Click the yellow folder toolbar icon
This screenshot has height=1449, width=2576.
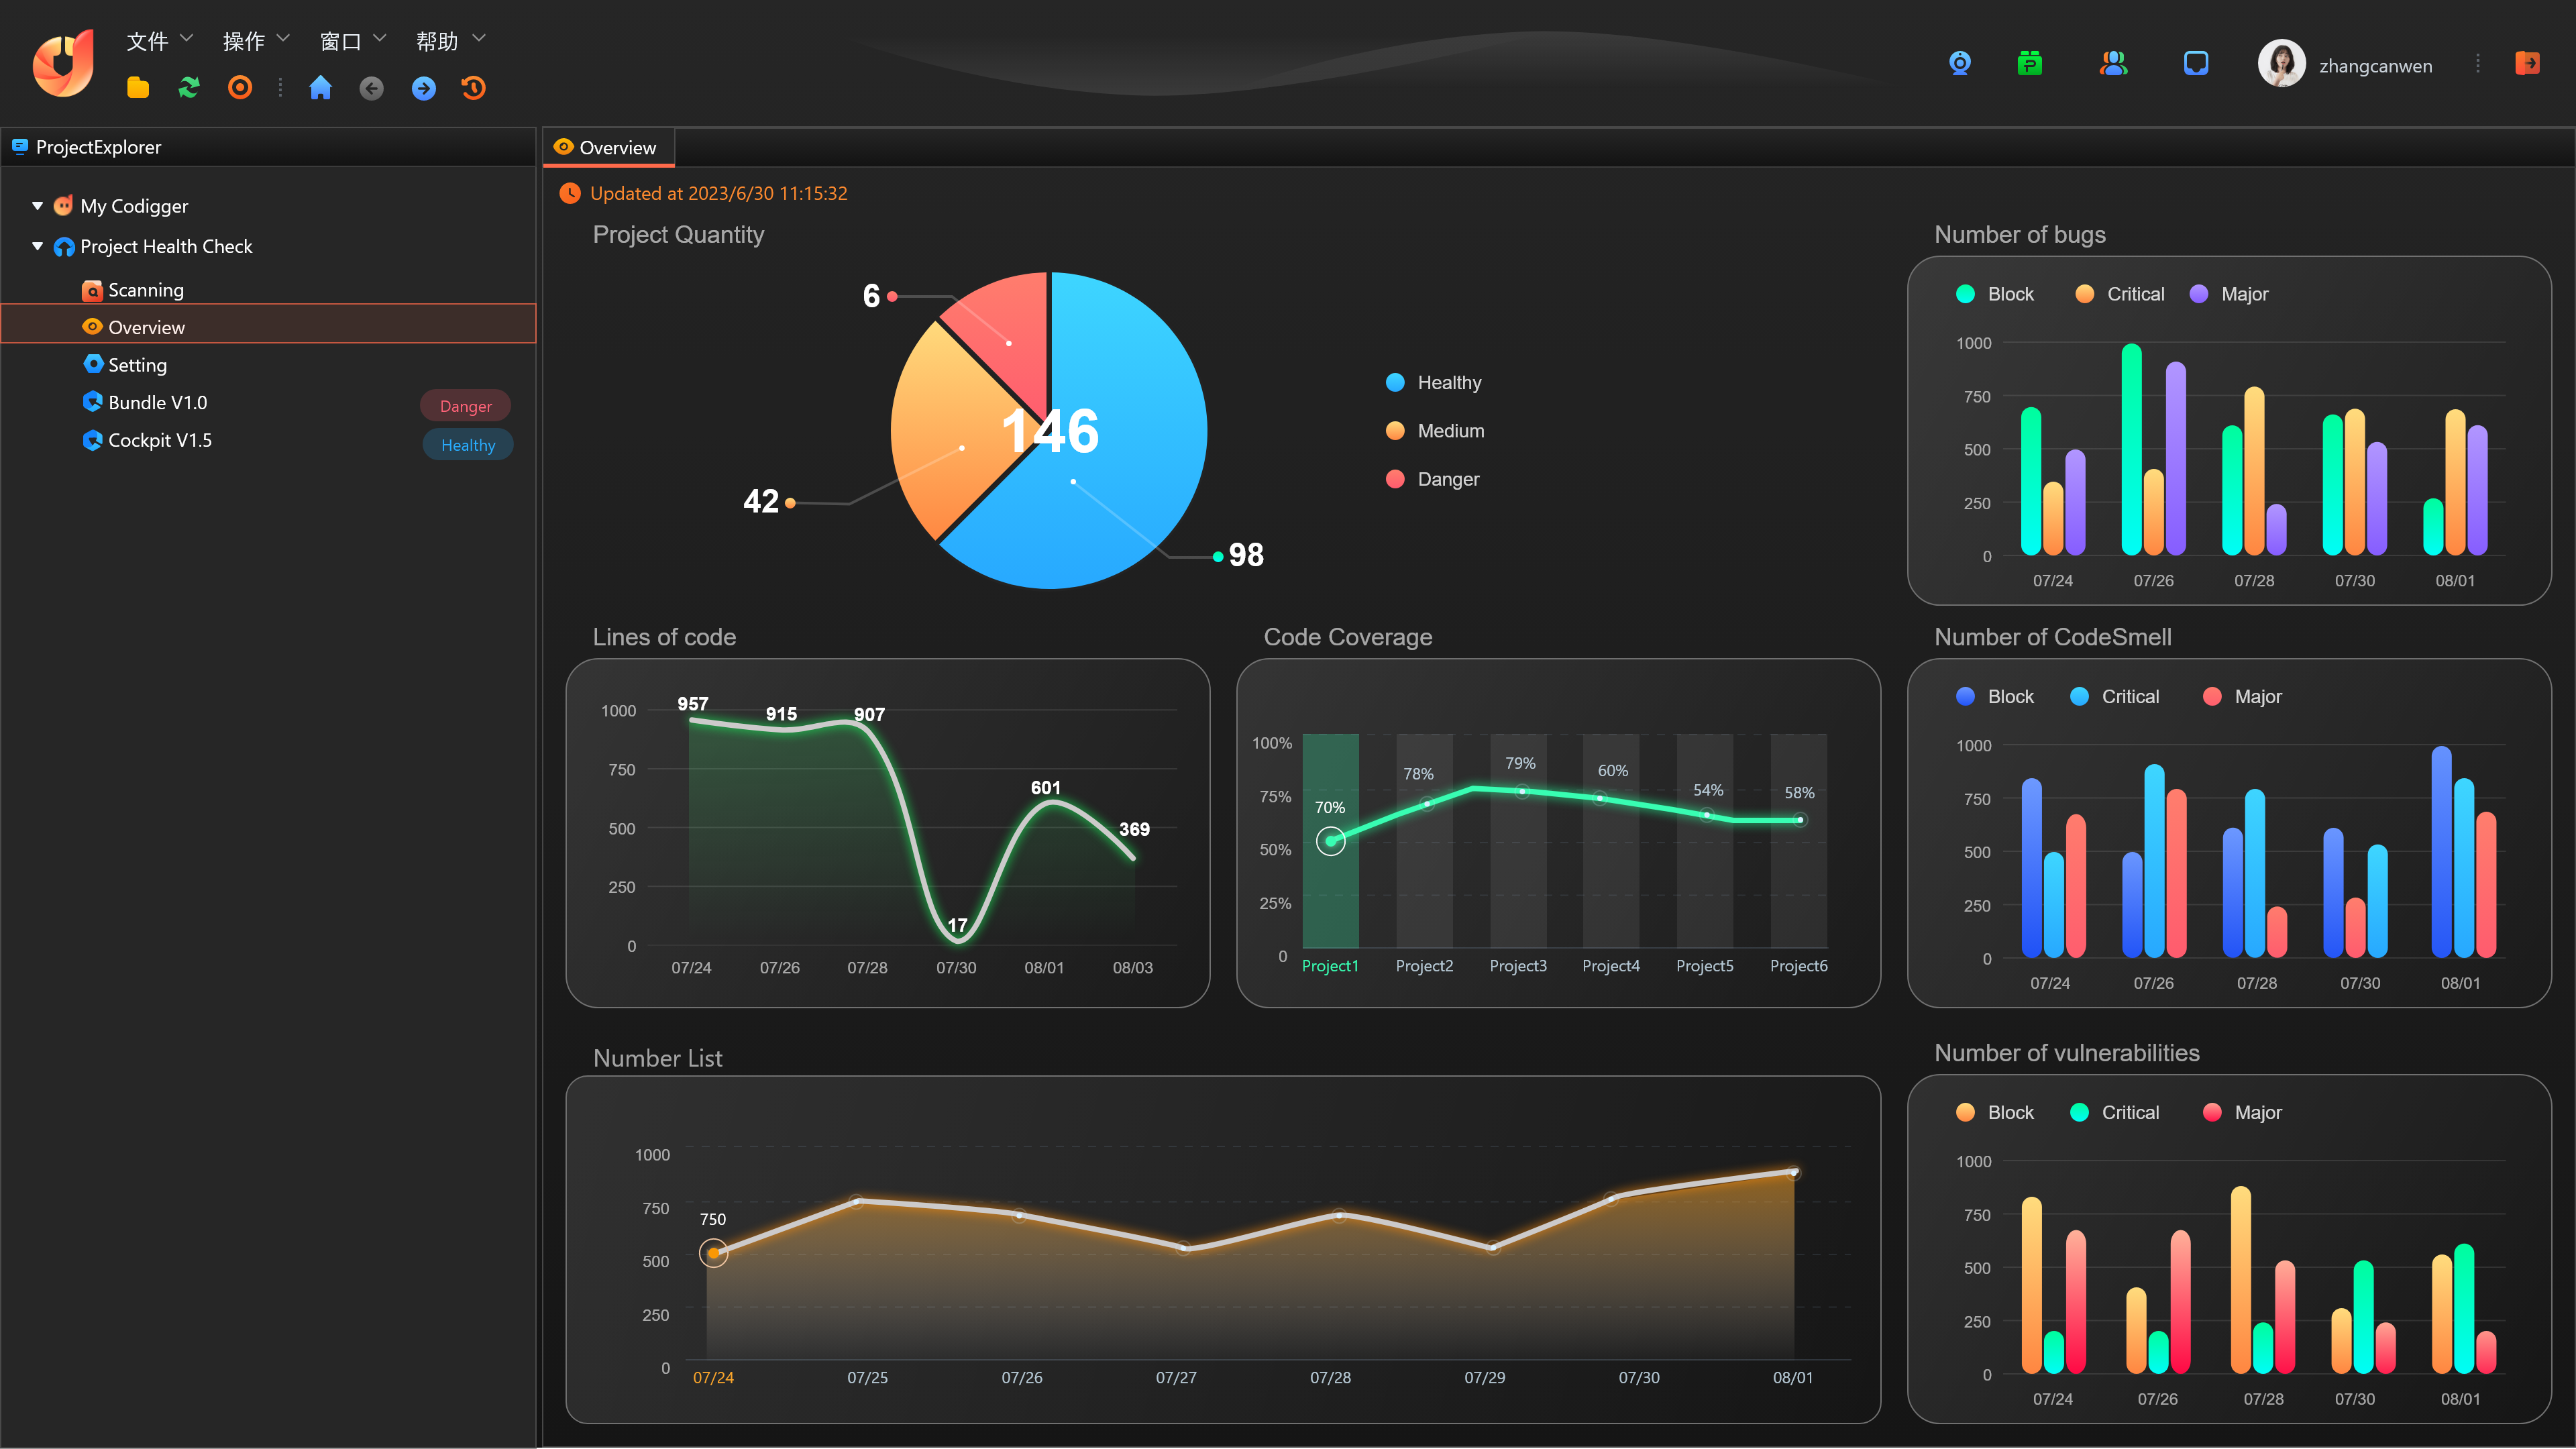(x=138, y=88)
